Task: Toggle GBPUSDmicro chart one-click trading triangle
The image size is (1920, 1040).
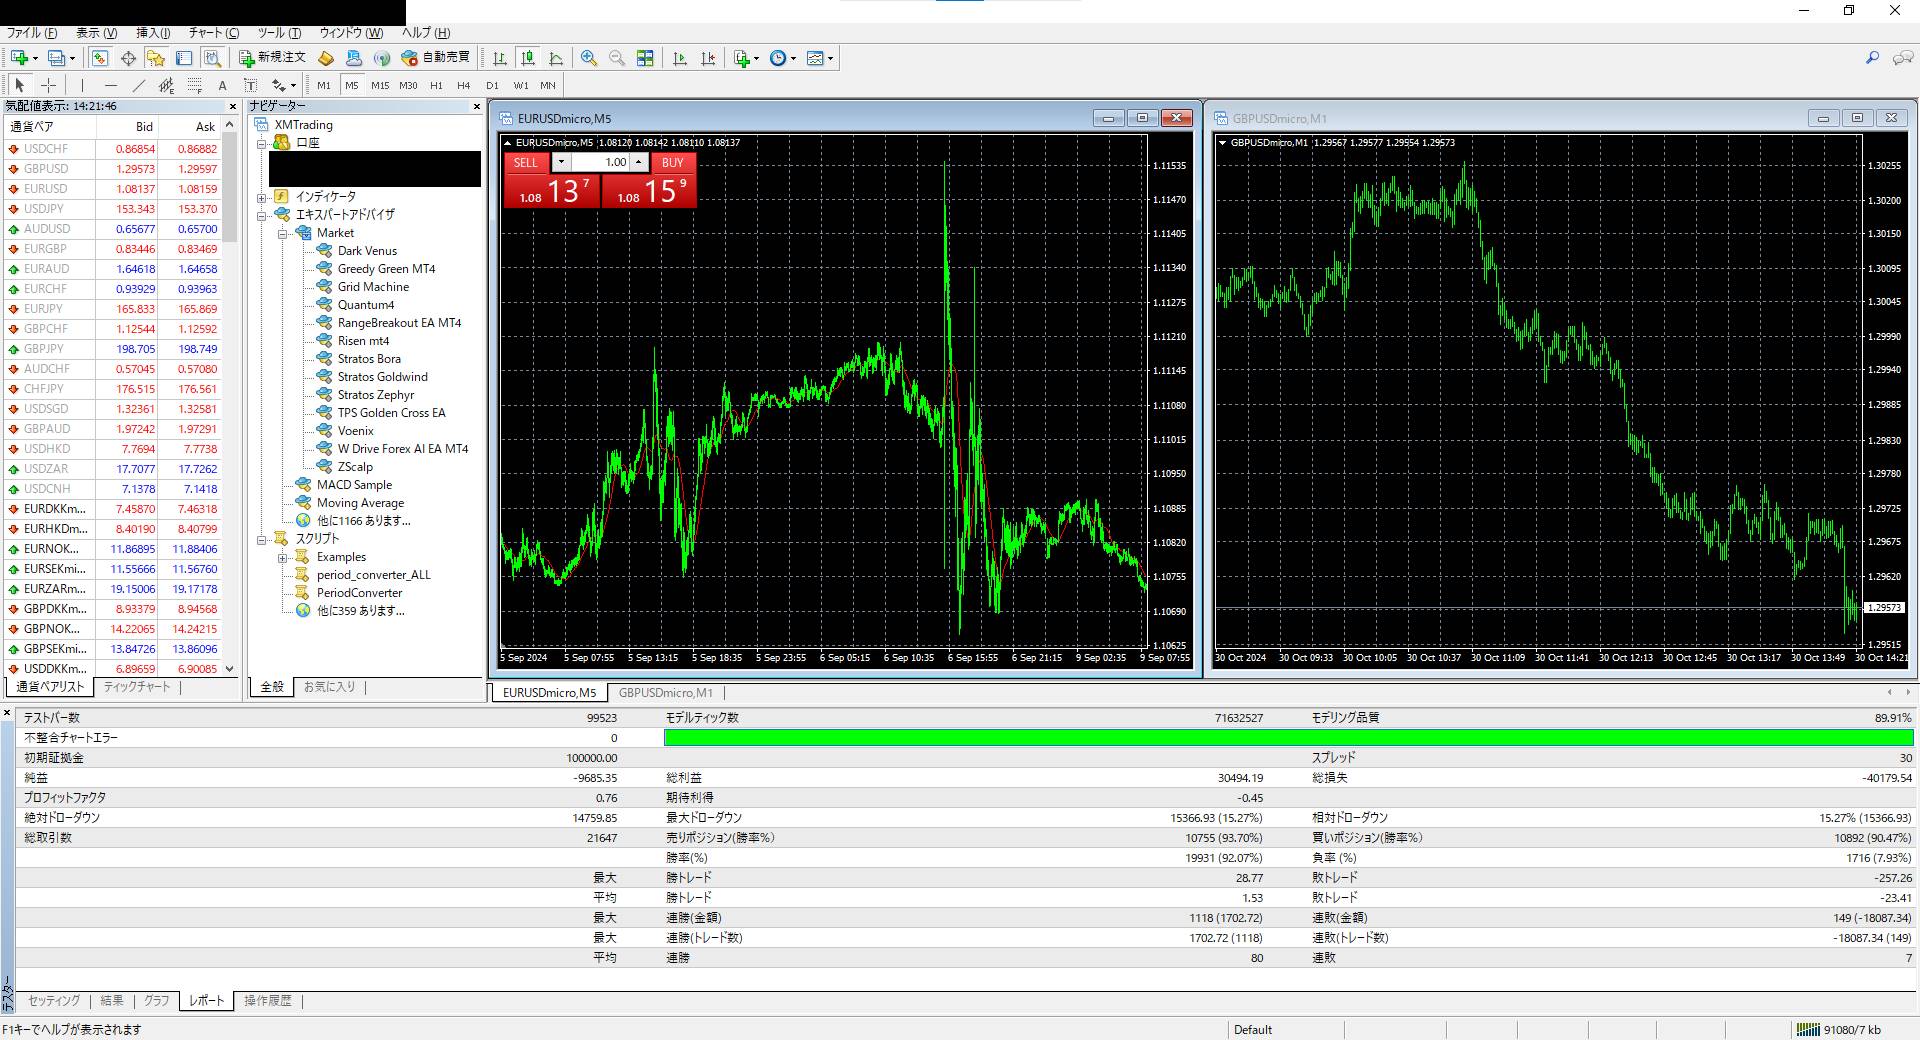Action: click(x=1222, y=143)
